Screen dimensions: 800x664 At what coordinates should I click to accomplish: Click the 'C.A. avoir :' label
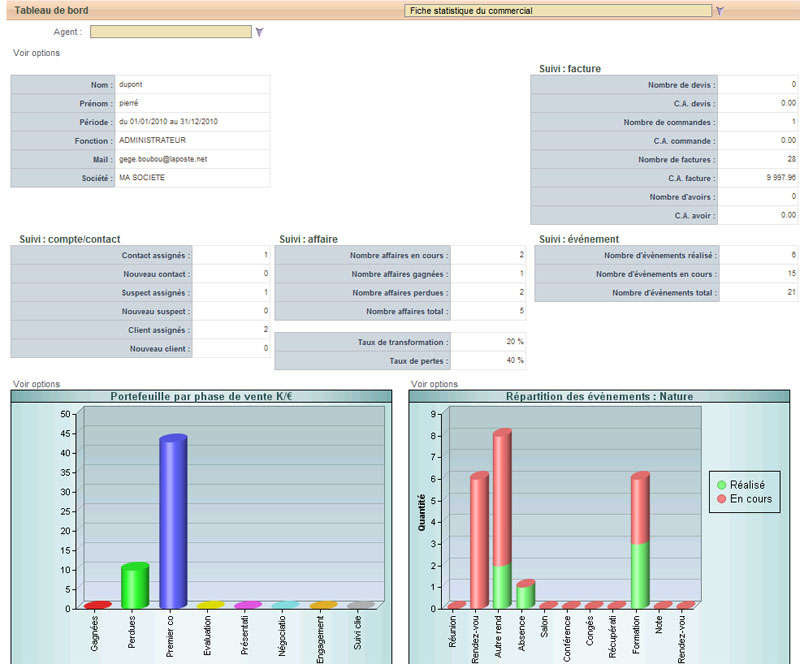pyautogui.click(x=695, y=215)
